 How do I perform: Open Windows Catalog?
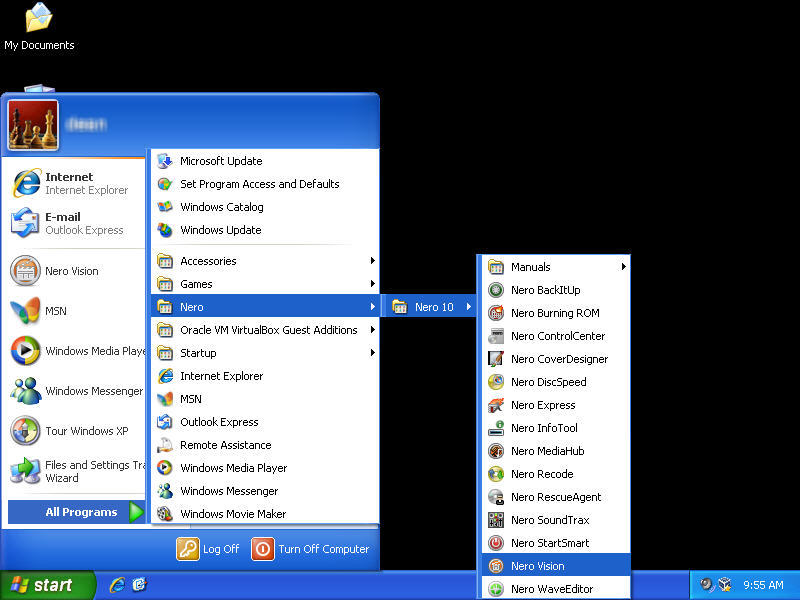265,207
